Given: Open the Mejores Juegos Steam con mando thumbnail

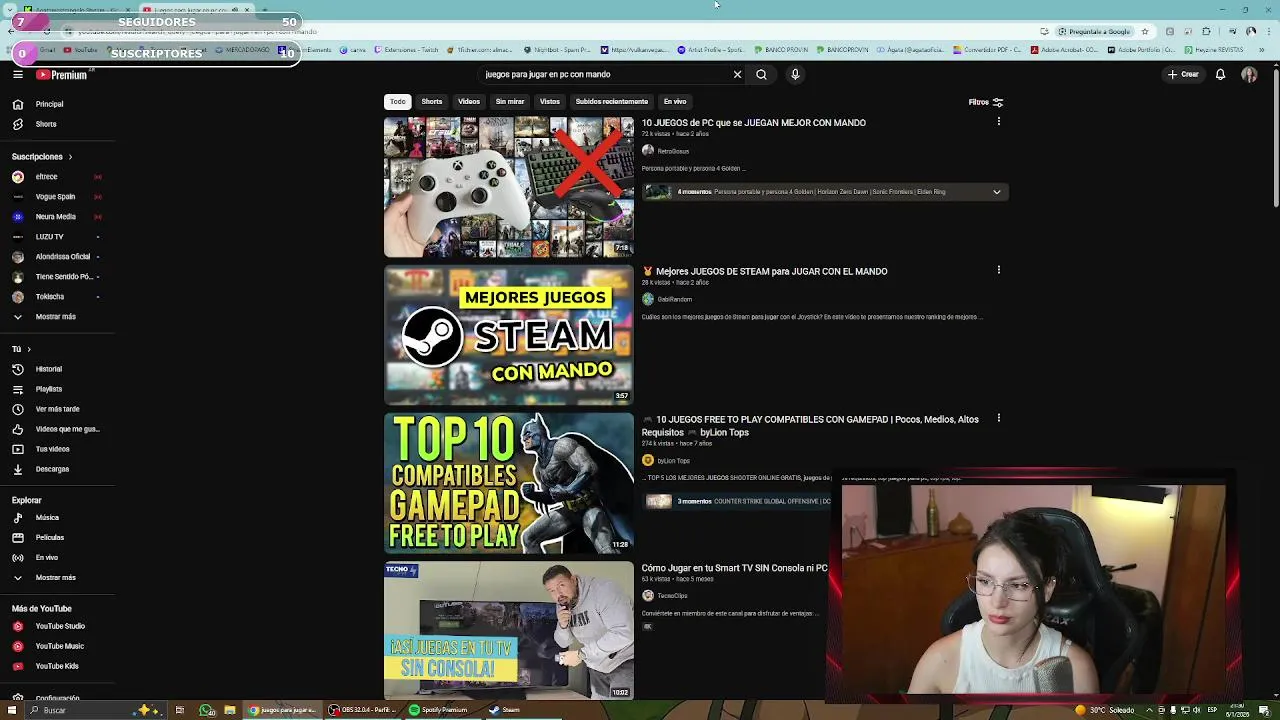Looking at the screenshot, I should 509,335.
